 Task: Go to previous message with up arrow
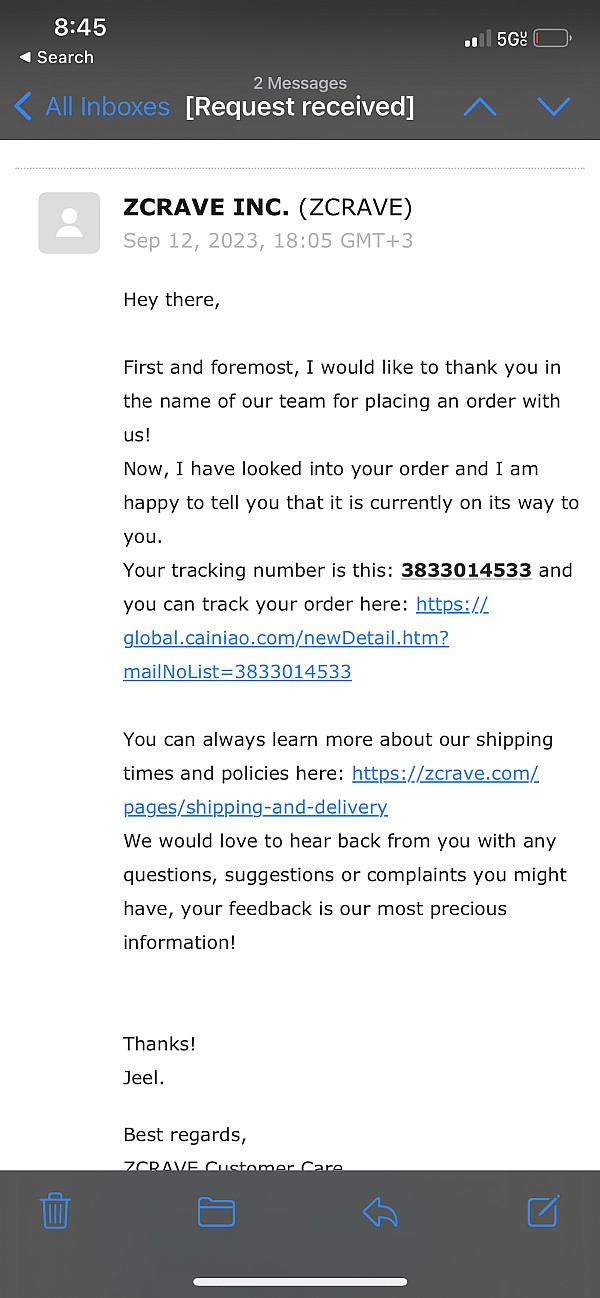480,106
